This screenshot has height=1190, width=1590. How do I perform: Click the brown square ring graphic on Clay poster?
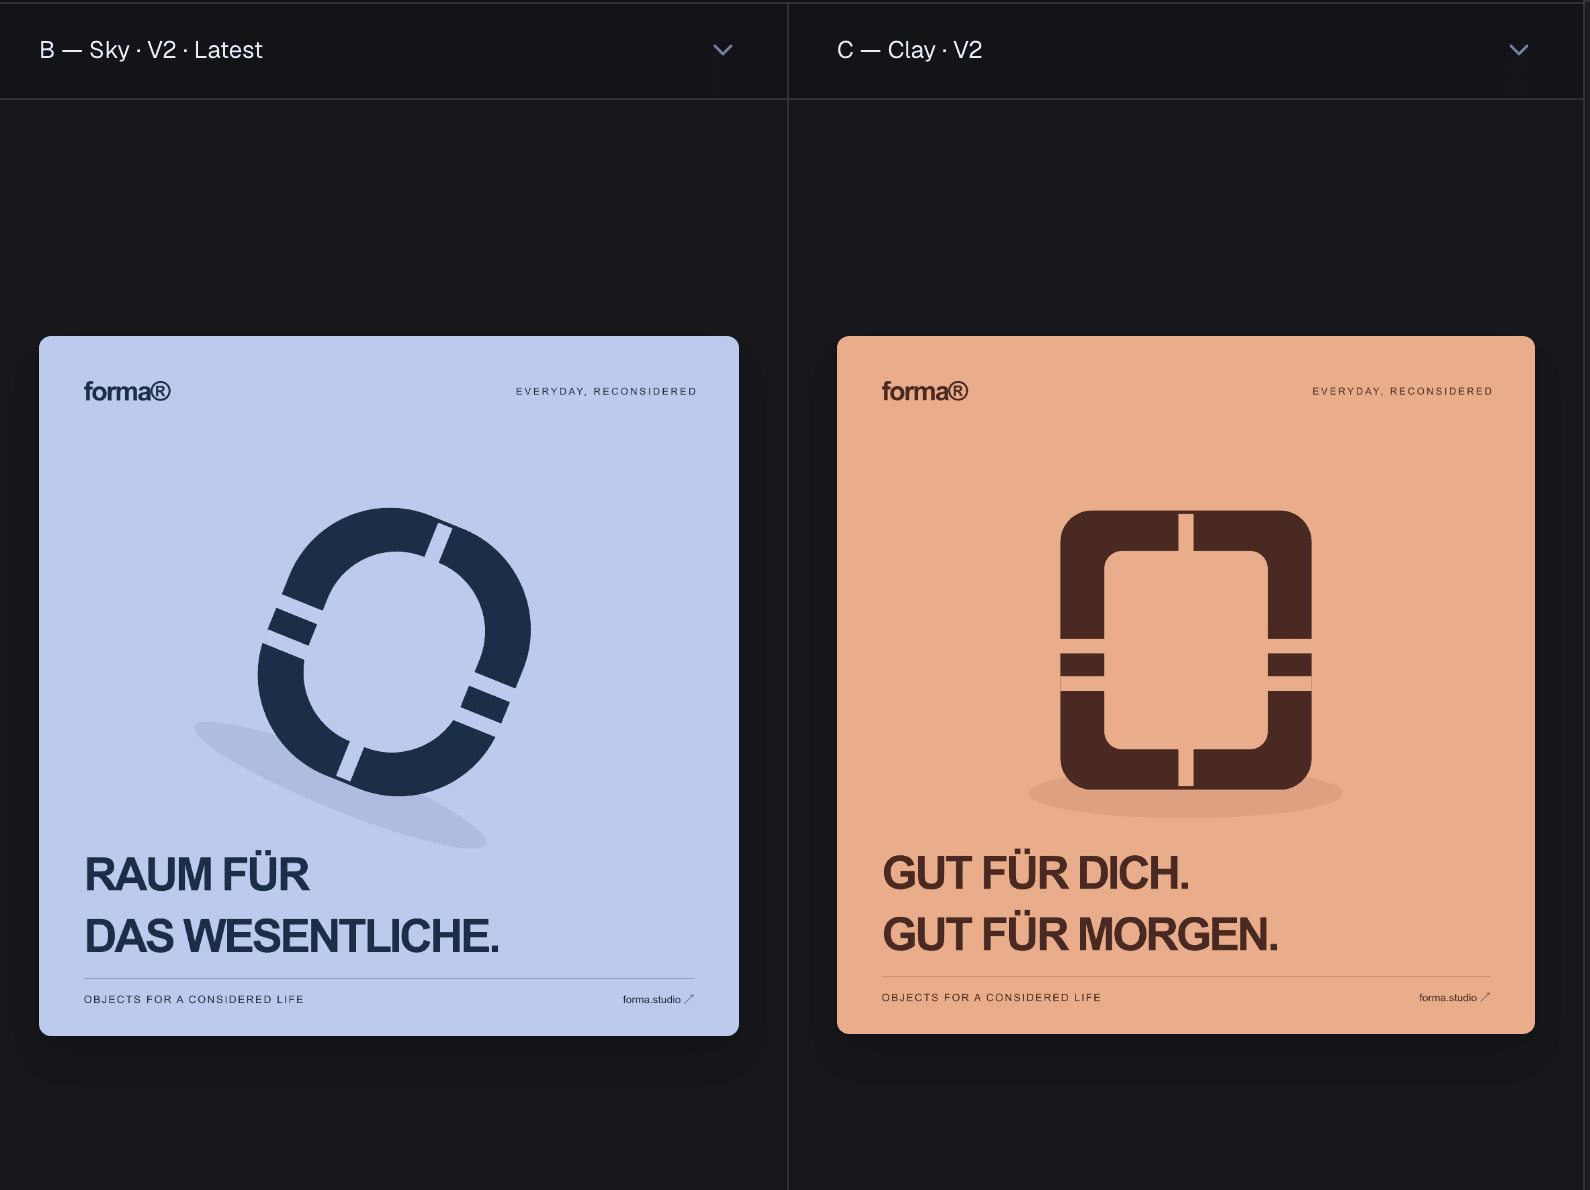point(1186,650)
